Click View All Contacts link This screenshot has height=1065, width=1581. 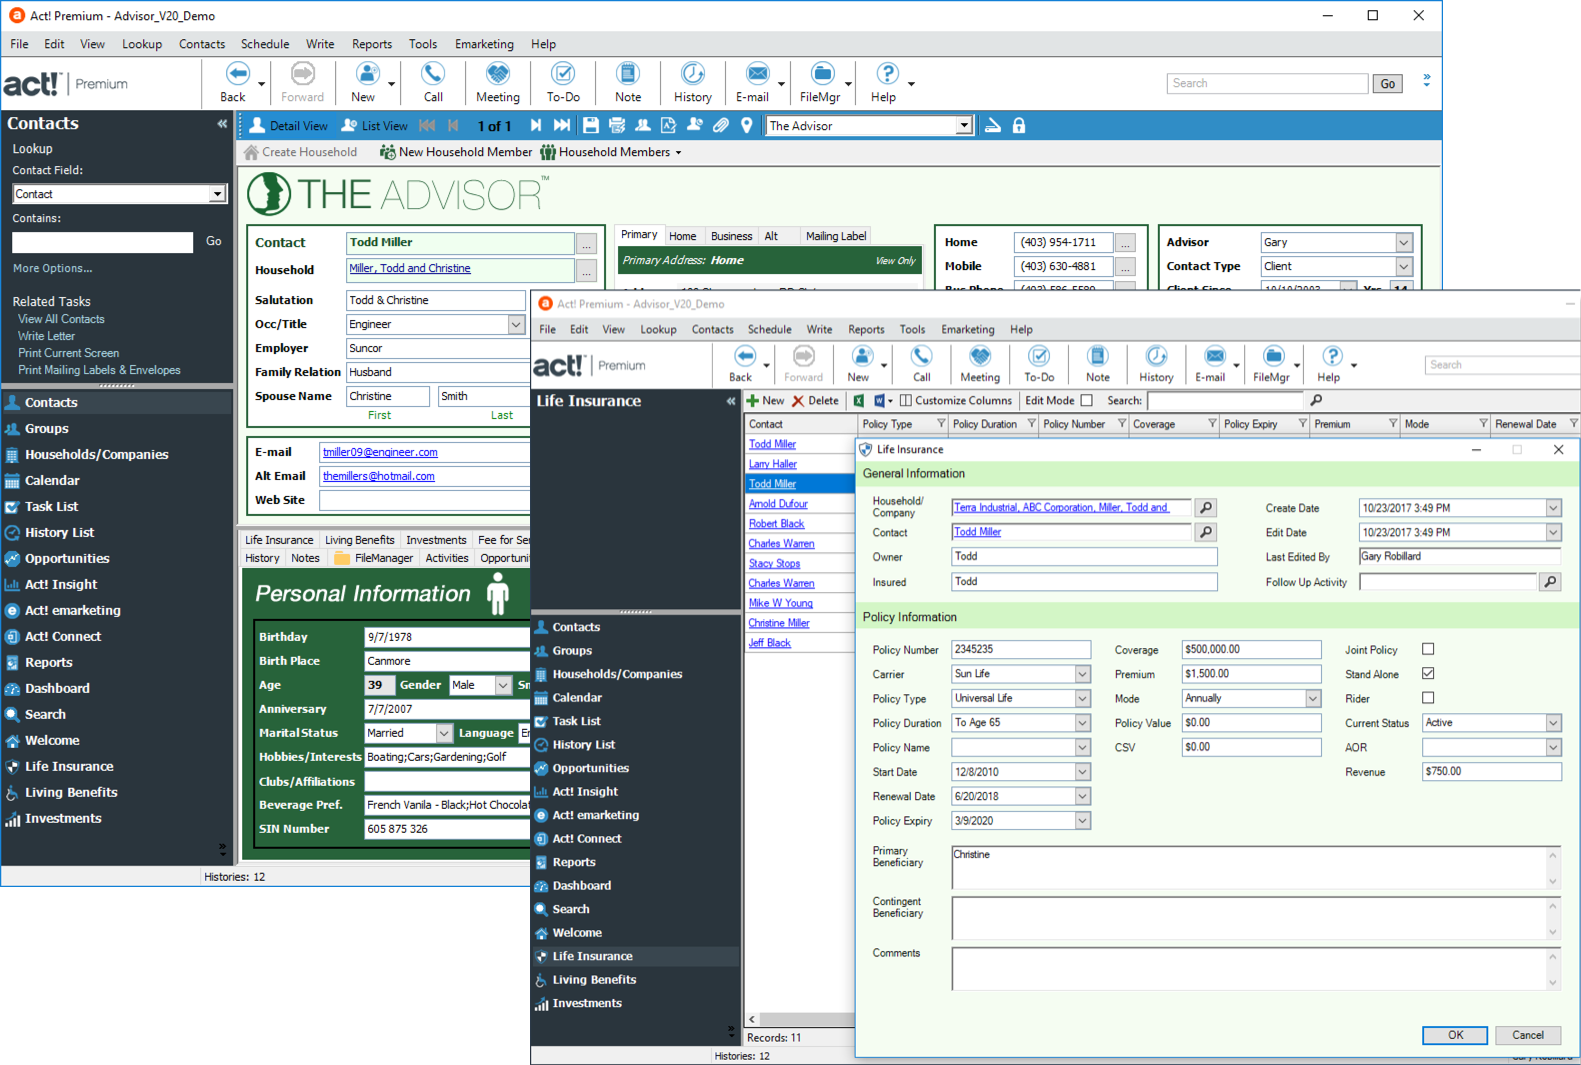point(61,319)
